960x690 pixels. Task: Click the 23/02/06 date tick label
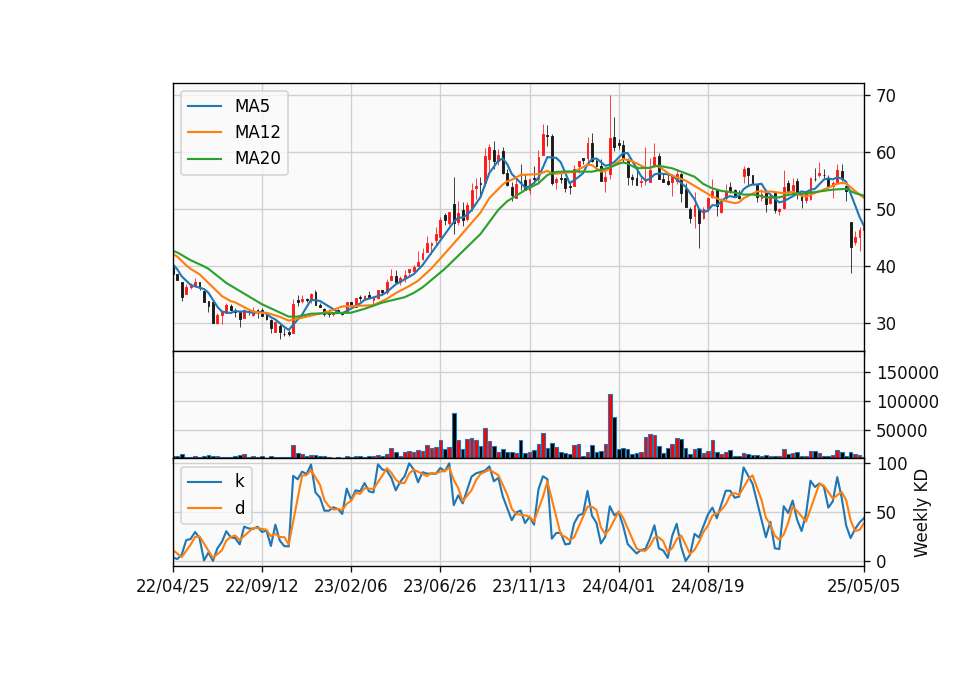(351, 586)
